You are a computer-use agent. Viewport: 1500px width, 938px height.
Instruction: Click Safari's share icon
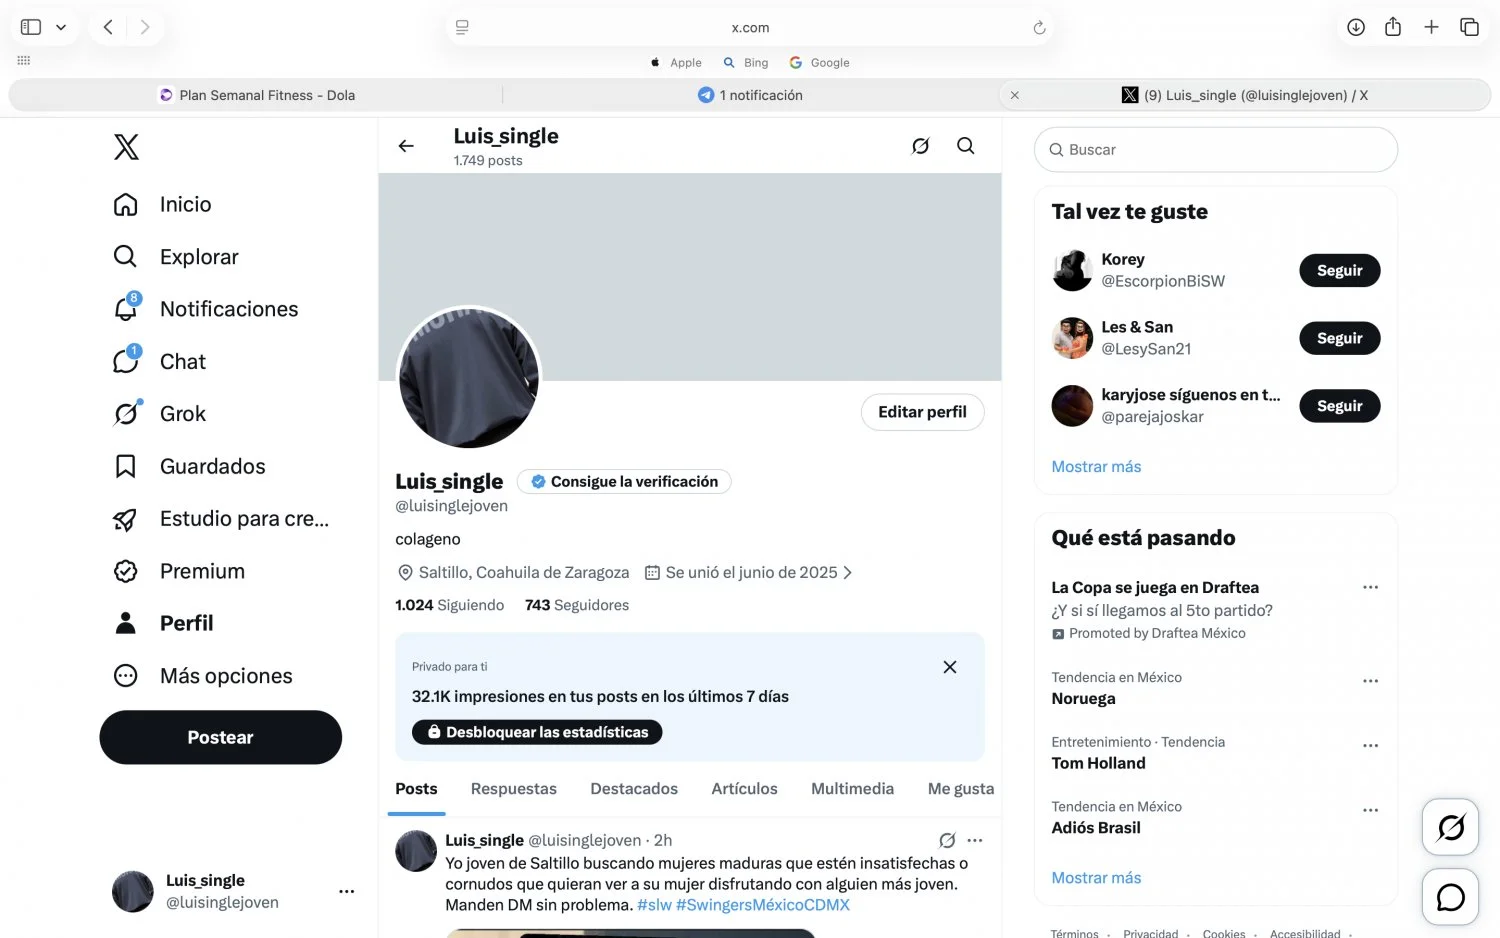pyautogui.click(x=1393, y=27)
